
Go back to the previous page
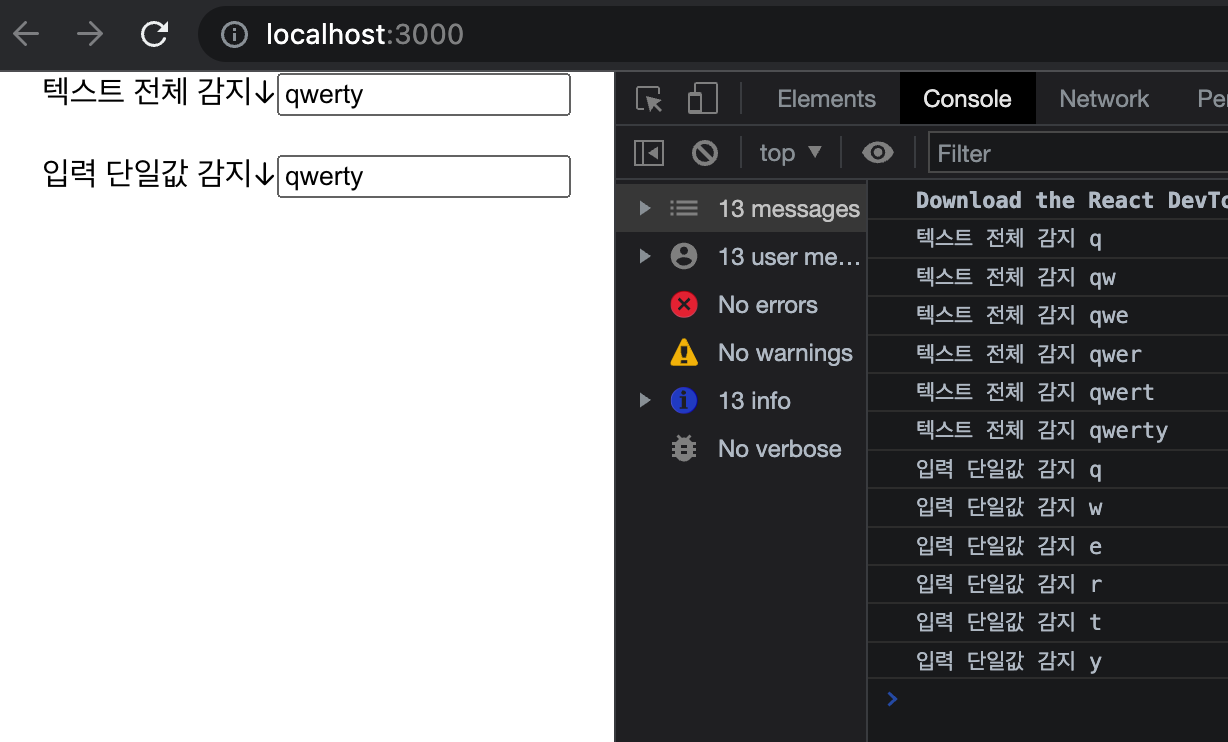26,35
